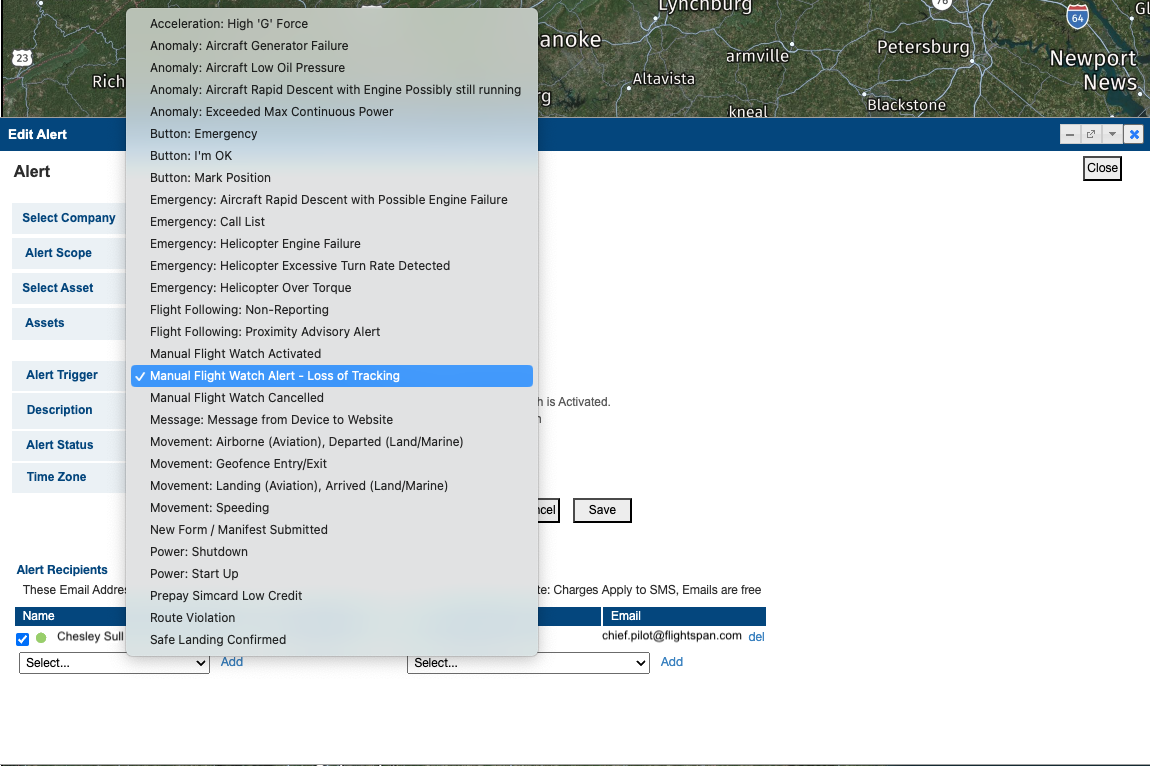This screenshot has width=1150, height=766.
Task: Click the del link beside chief.pilot@flightspan.com
Action: (x=757, y=637)
